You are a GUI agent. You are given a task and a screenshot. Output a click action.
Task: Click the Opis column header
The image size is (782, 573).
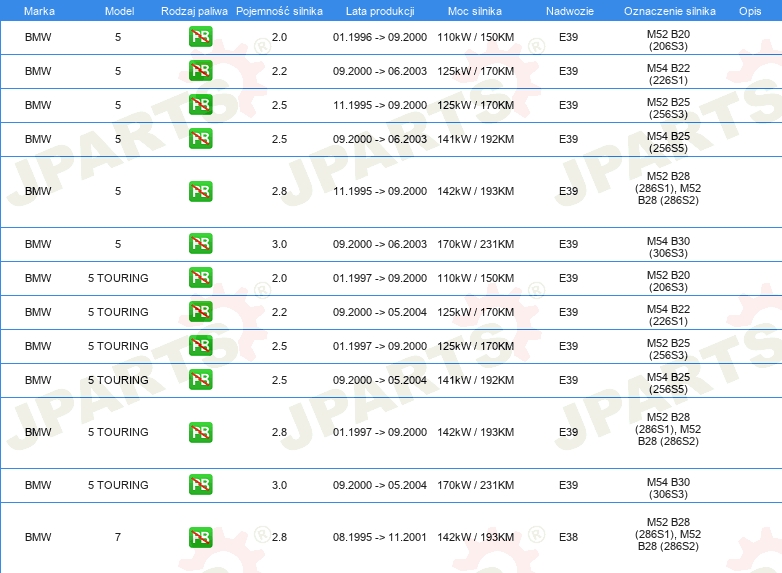point(750,11)
